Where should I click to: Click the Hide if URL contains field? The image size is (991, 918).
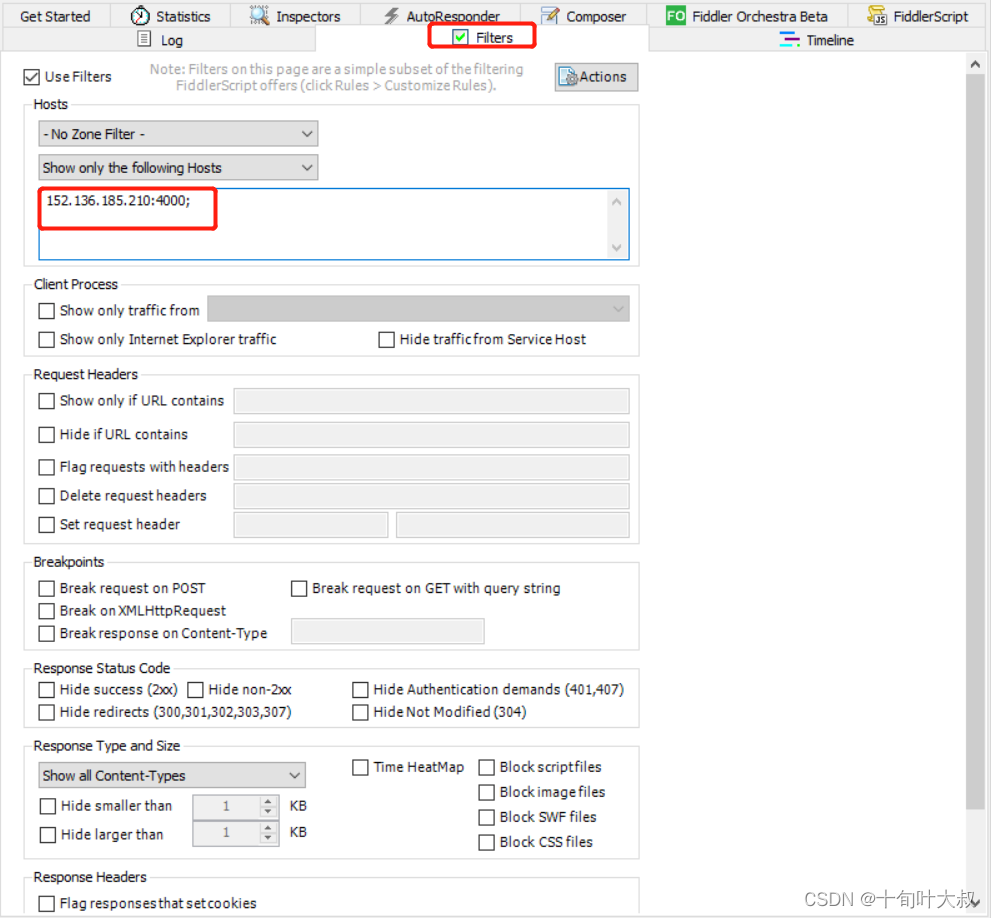[432, 435]
